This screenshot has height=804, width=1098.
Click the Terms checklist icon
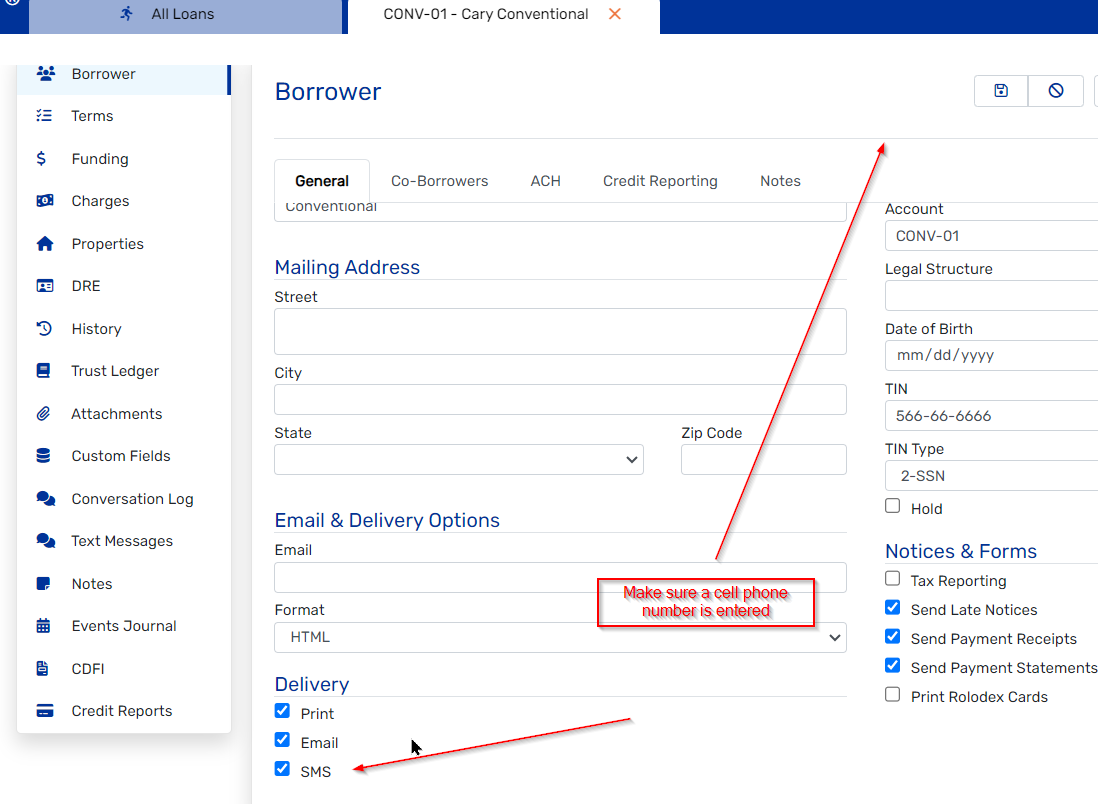coord(44,116)
